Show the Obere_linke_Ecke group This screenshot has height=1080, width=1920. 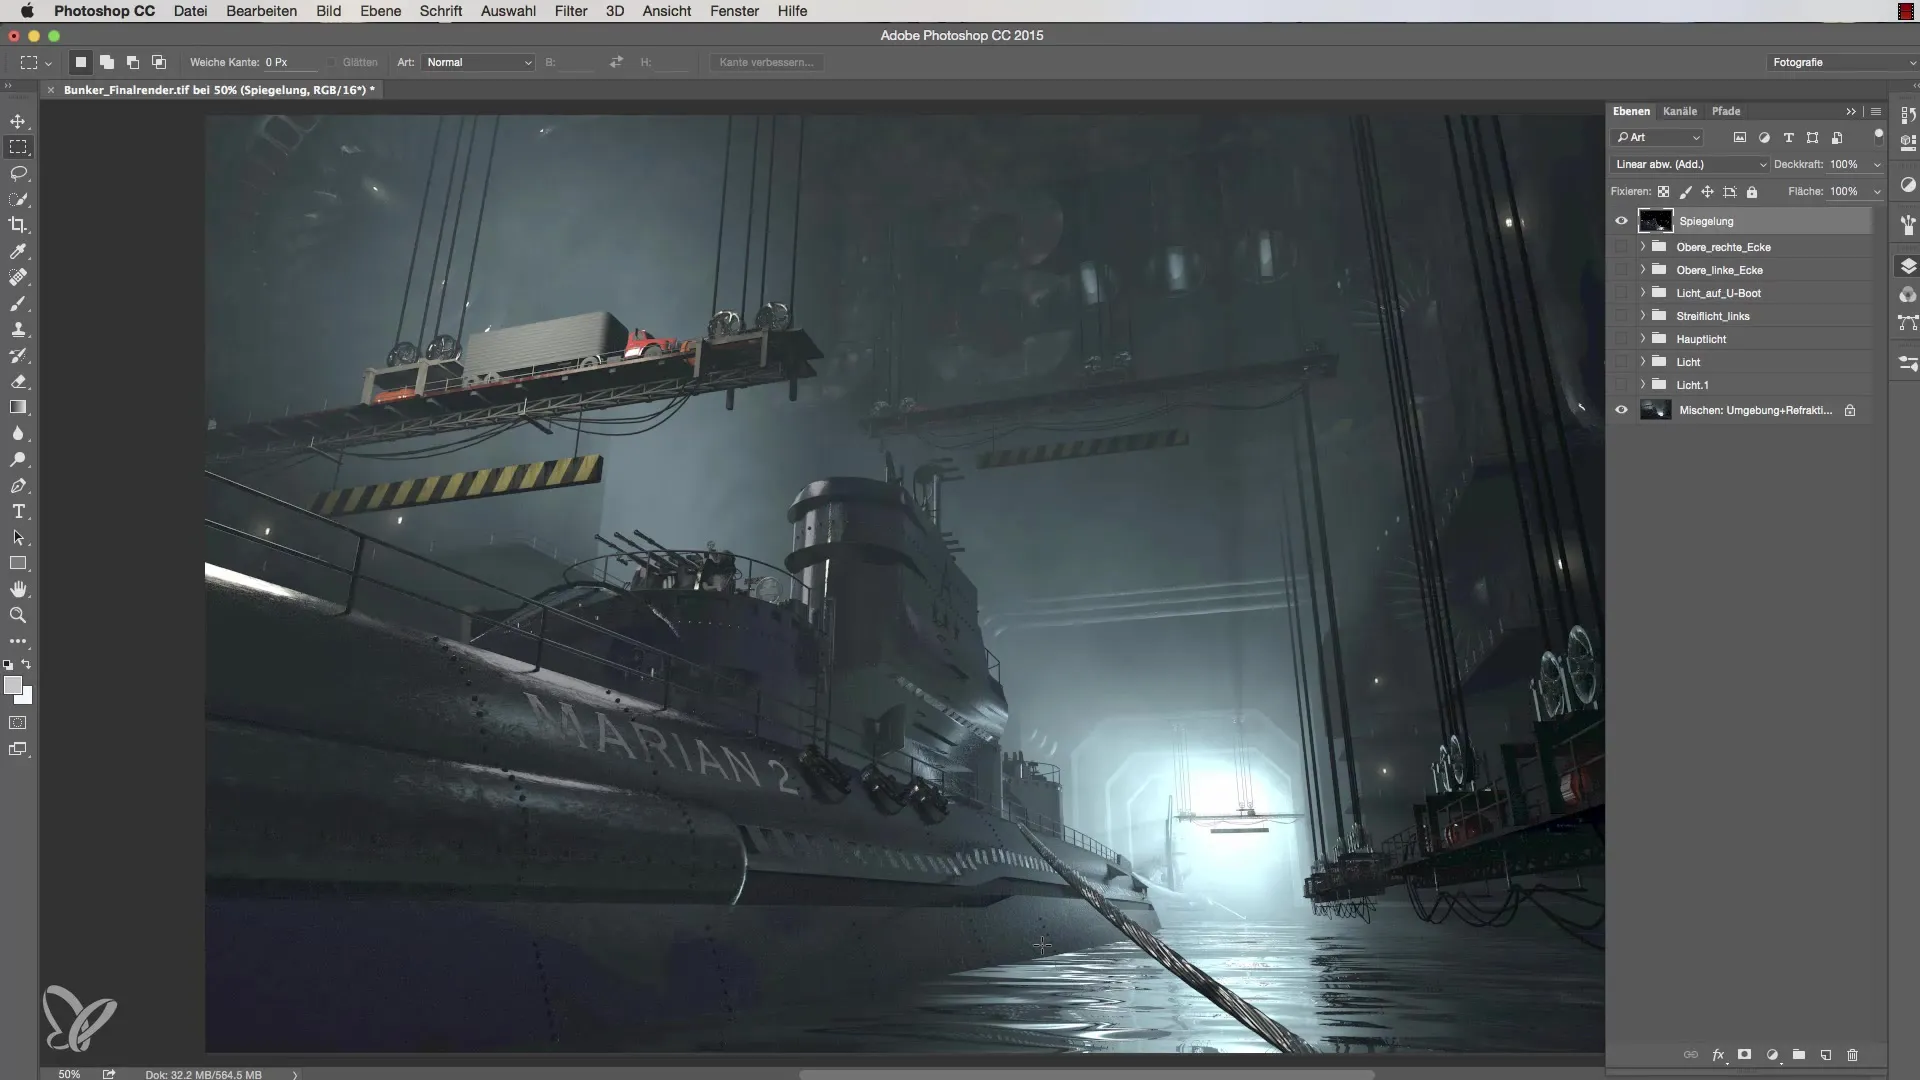click(1621, 270)
